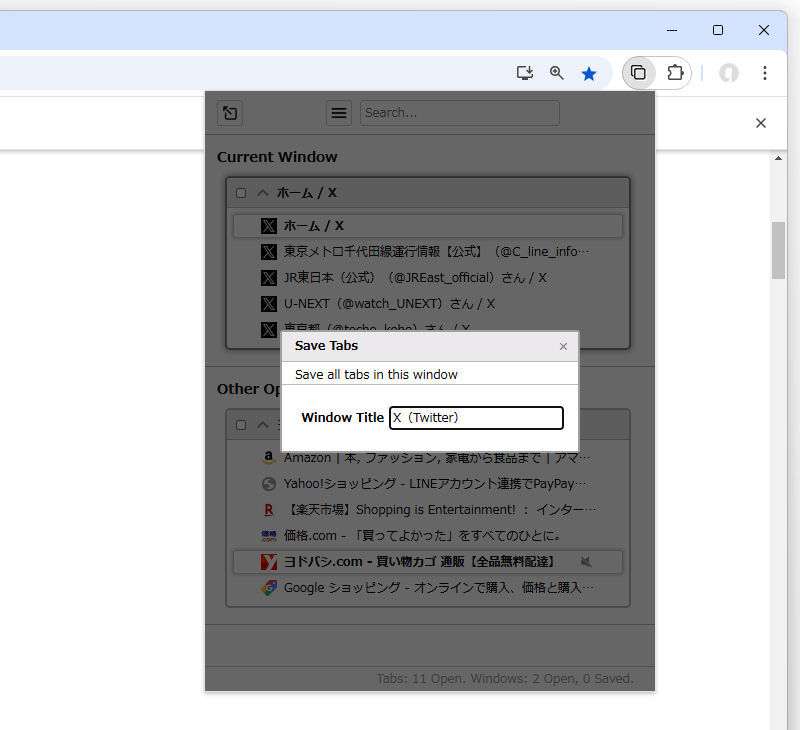
Task: Click the X favicon of JR東日本 row
Action: click(269, 278)
